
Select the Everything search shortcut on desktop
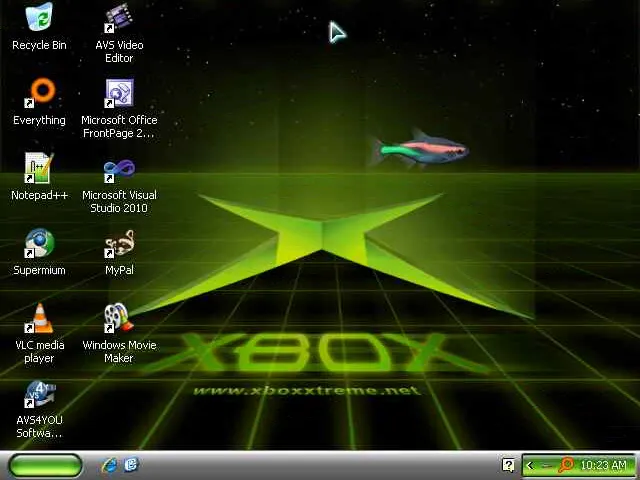39,93
